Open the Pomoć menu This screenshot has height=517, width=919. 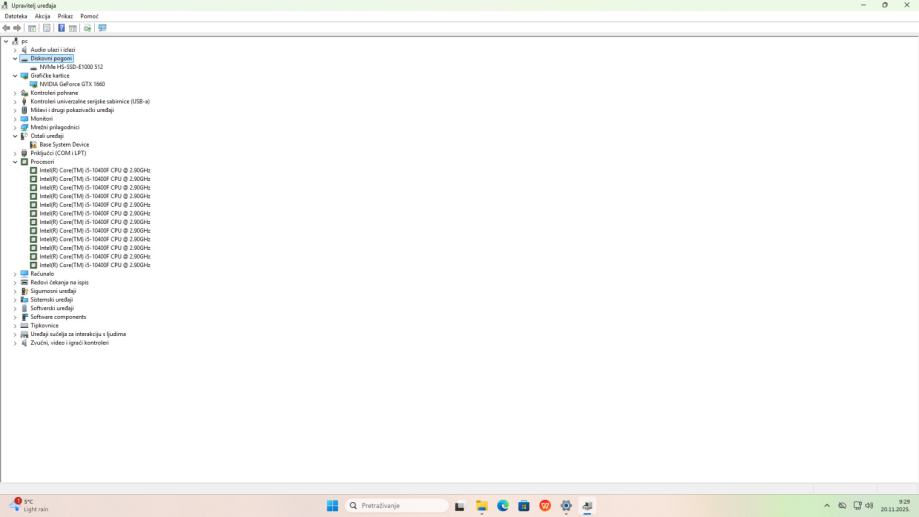90,16
